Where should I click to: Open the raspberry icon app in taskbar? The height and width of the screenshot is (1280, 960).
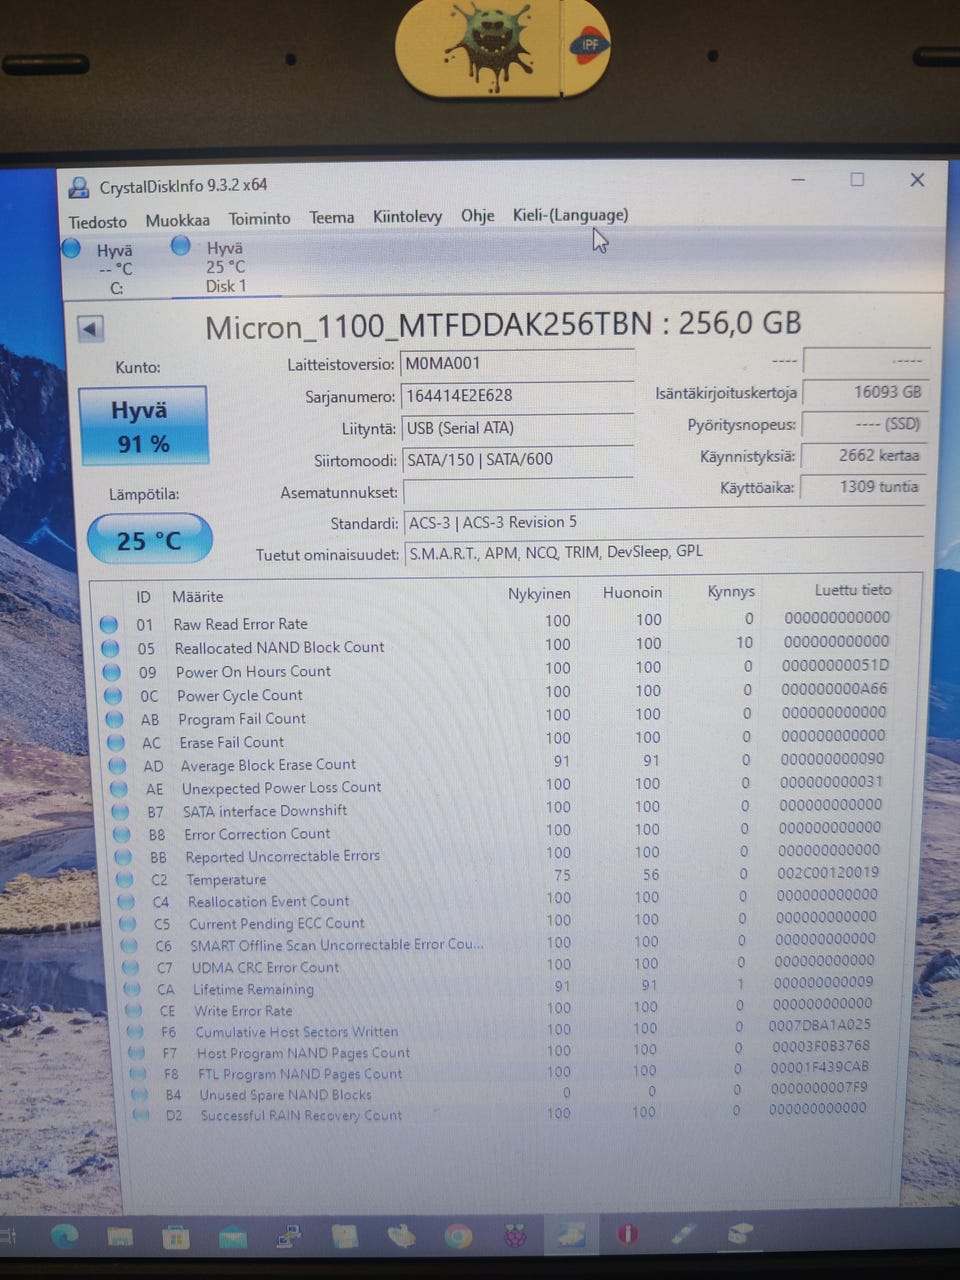pyautogui.click(x=514, y=1237)
